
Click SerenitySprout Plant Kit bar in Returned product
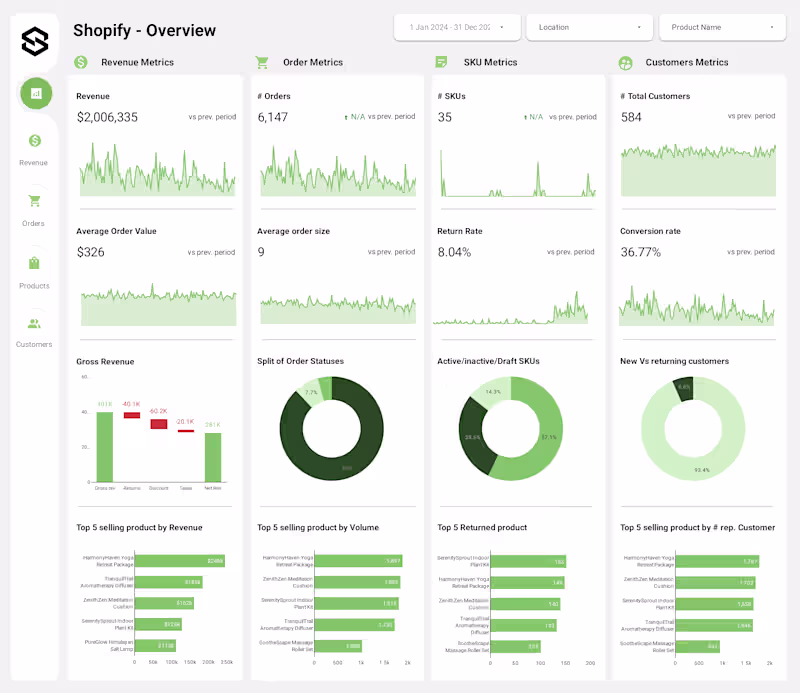click(x=528, y=561)
